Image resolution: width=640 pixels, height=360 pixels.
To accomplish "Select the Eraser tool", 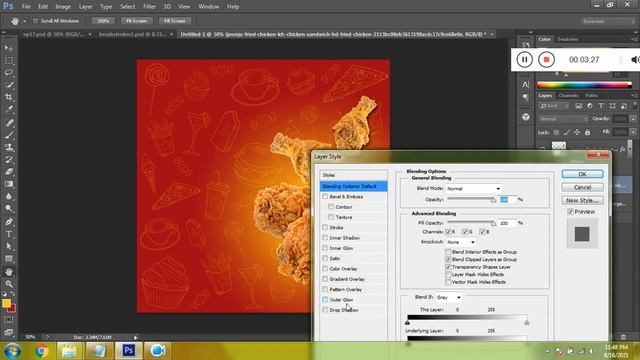I will [9, 171].
